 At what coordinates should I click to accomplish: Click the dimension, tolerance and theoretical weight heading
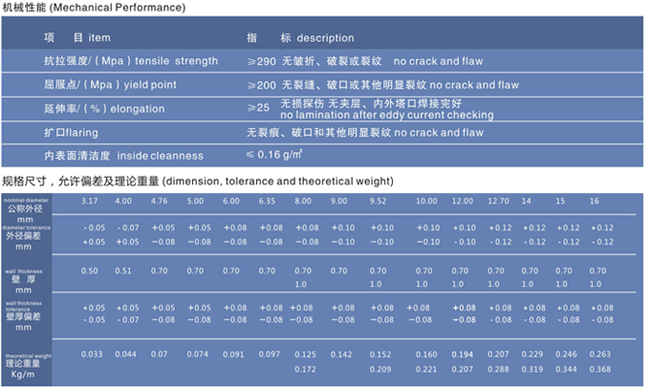[197, 182]
